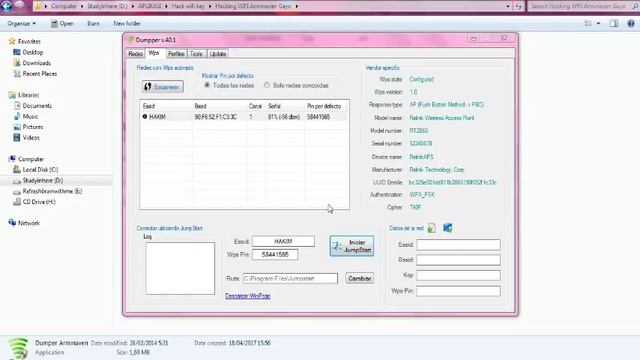
Task: Open the Pictures library
Action: click(x=33, y=127)
